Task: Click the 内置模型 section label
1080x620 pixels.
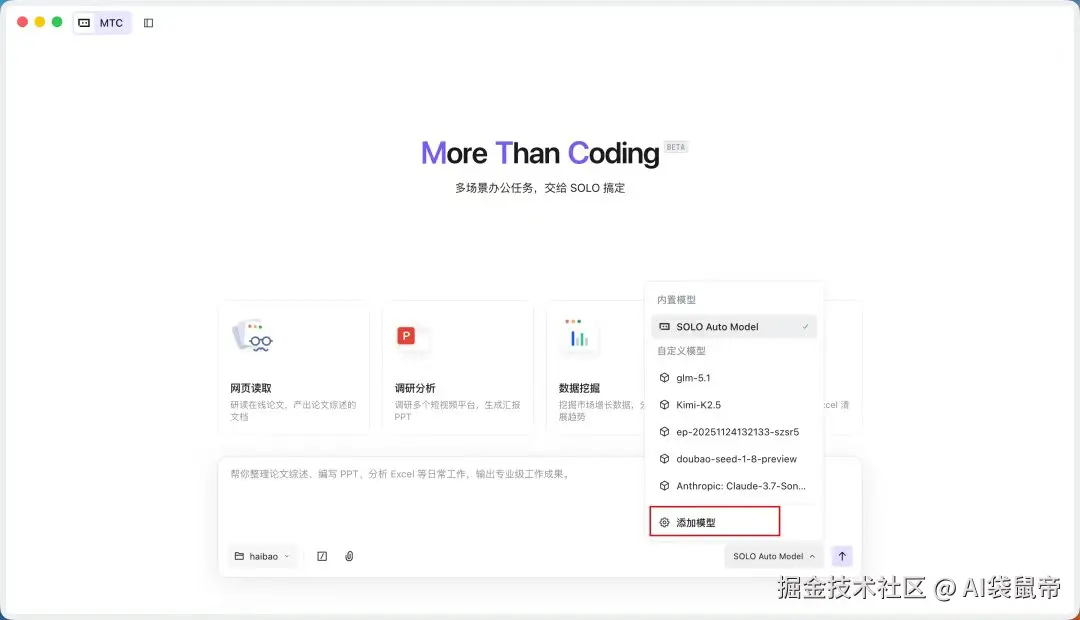Action: tap(676, 300)
